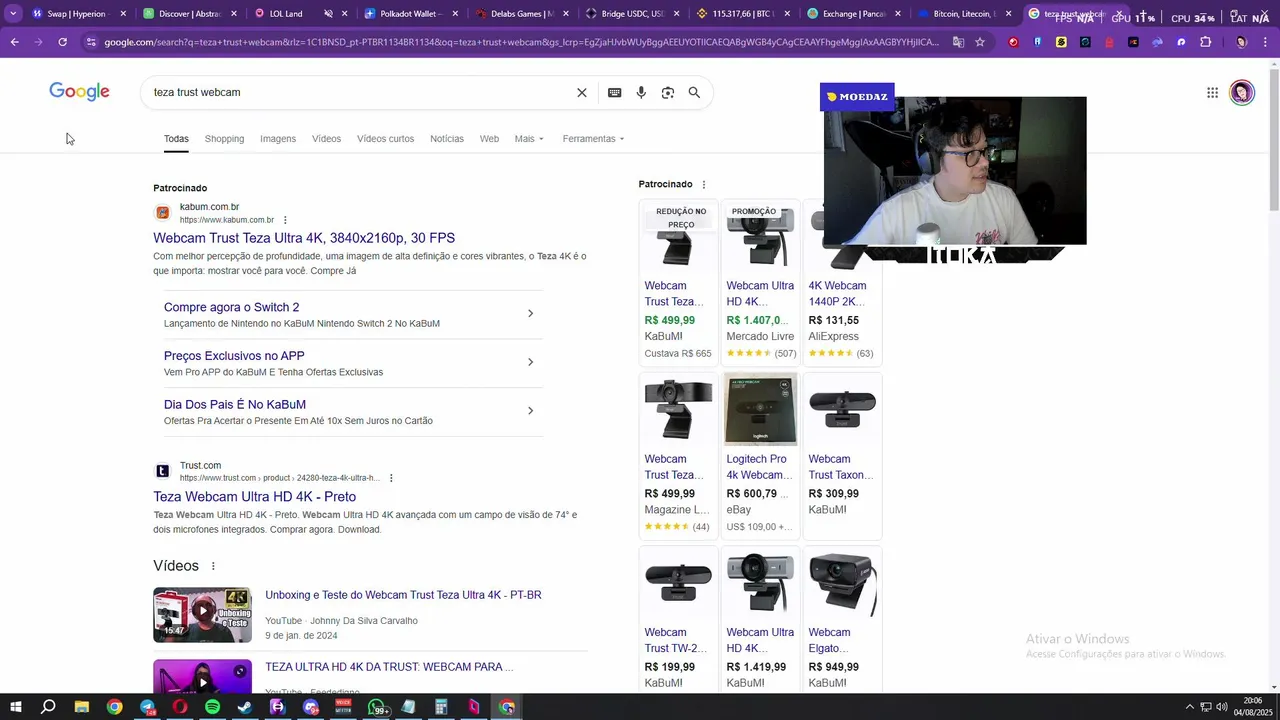Expand the Mais search filter dropdown
Viewport: 1280px width, 720px height.
click(x=529, y=139)
